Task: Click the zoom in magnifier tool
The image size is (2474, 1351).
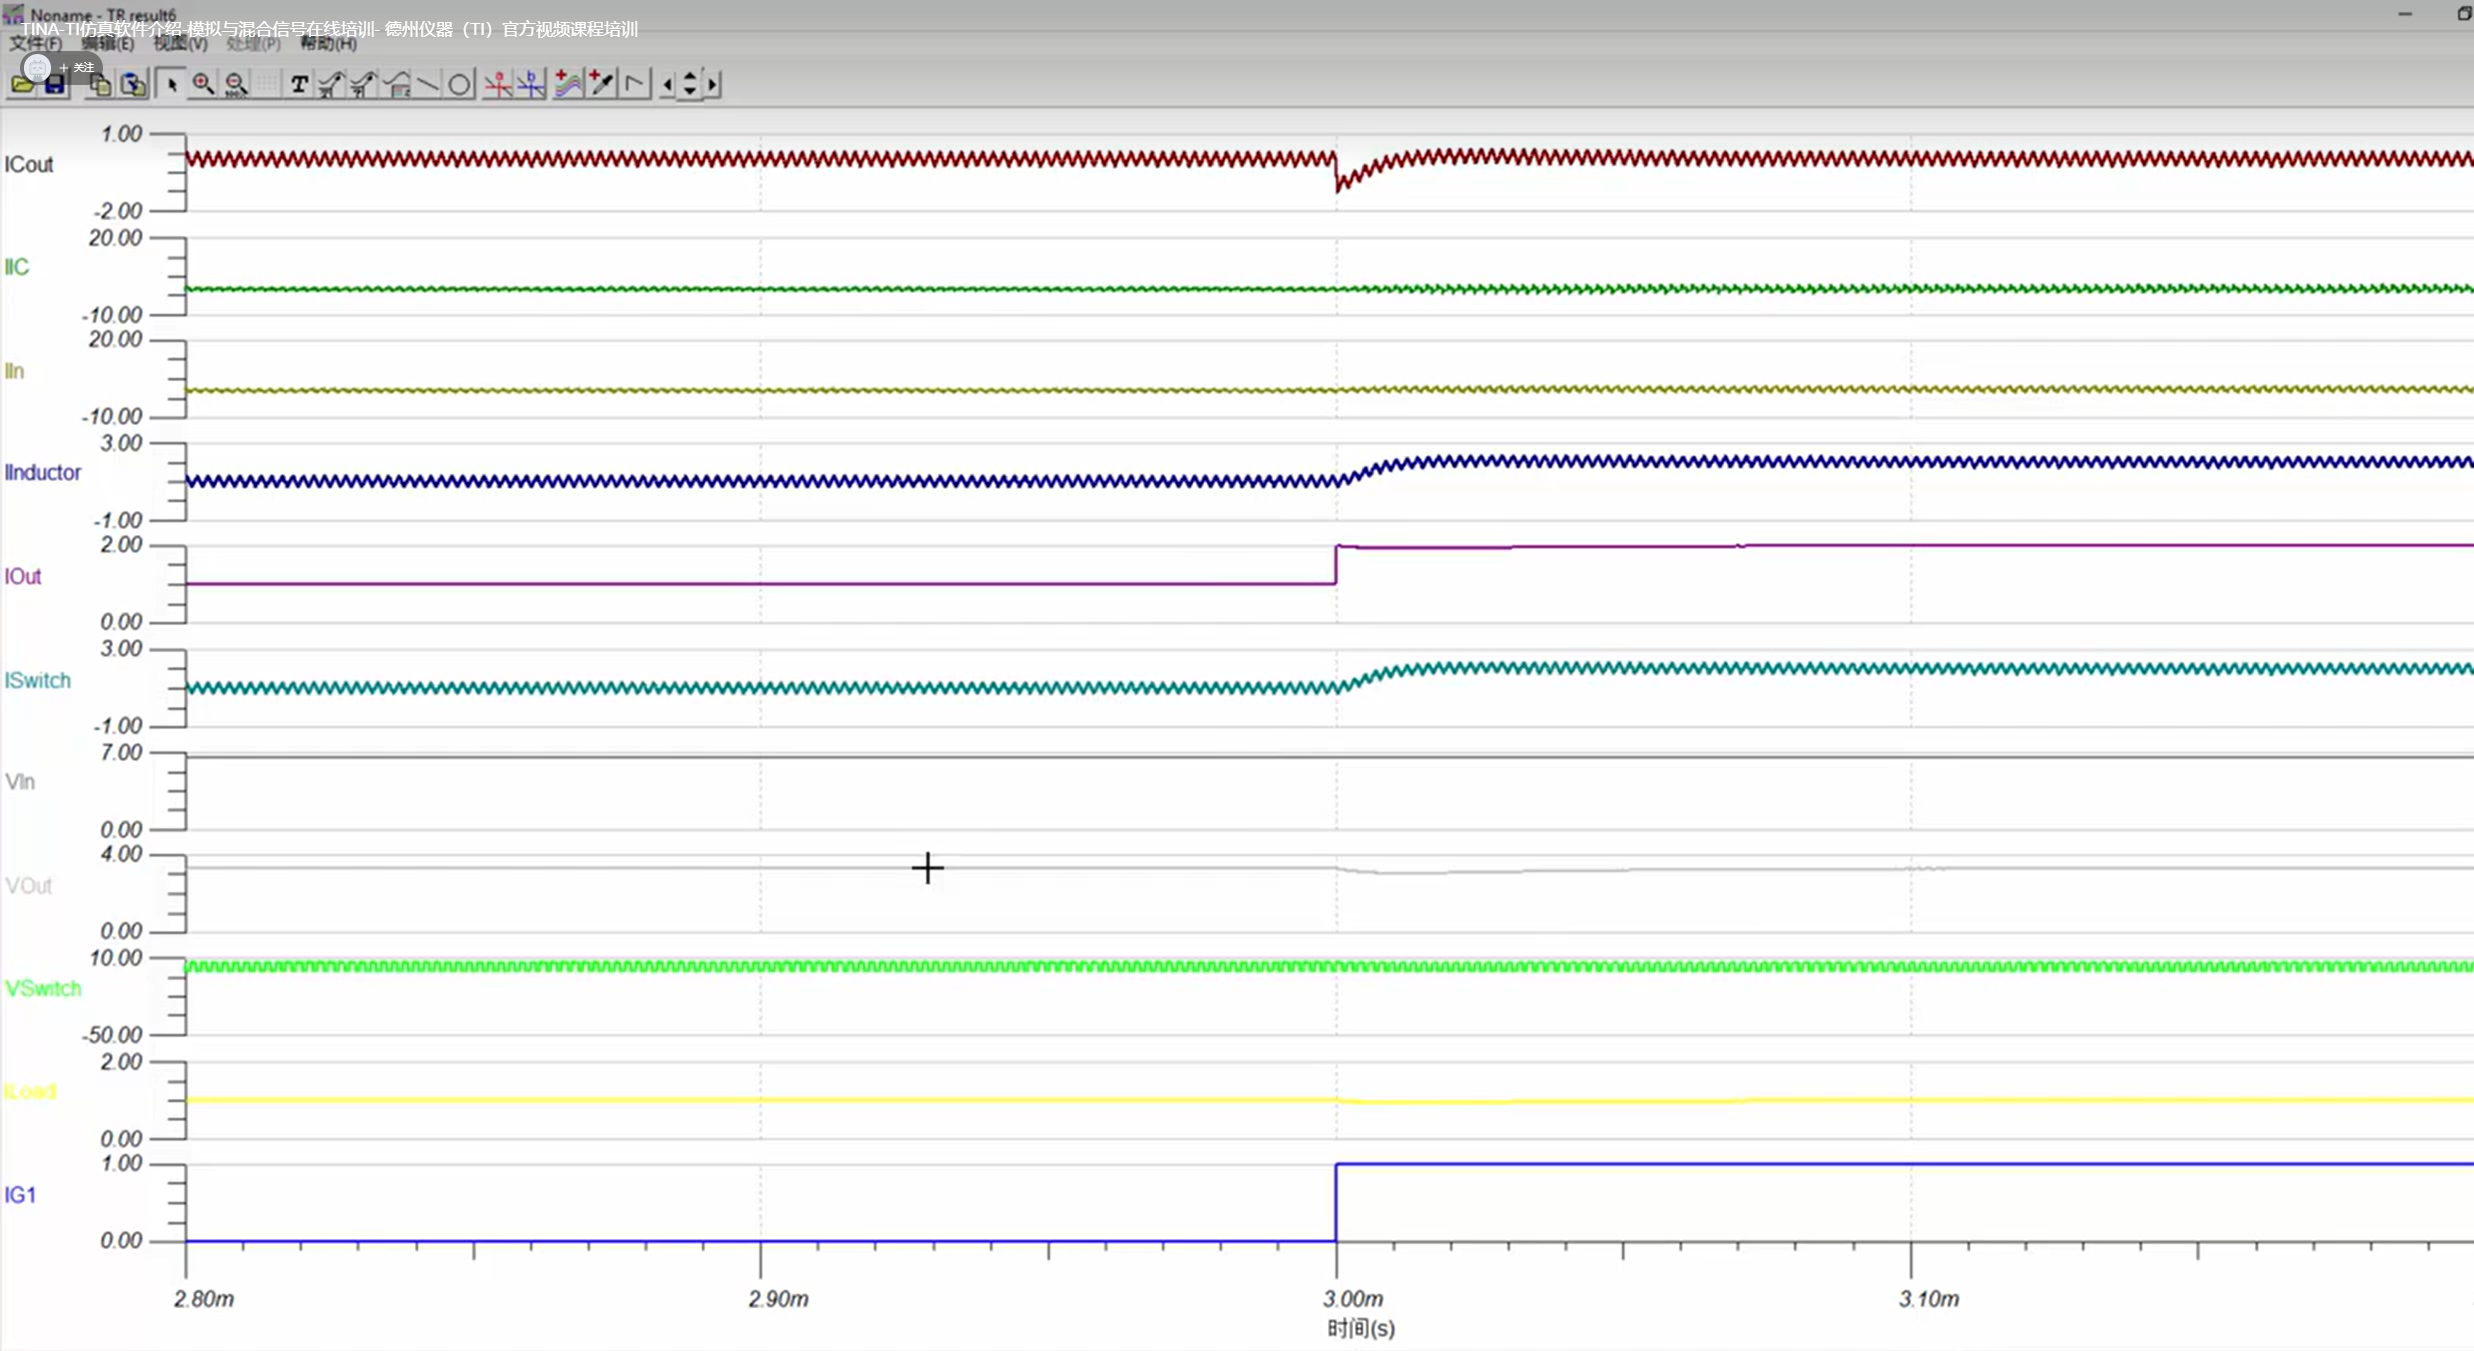Action: pos(203,84)
